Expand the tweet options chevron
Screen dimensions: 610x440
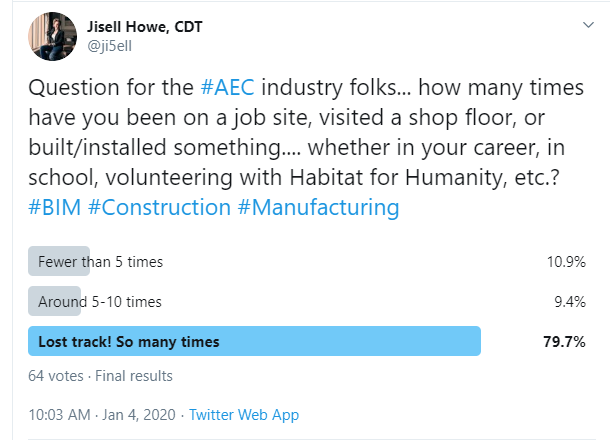[588, 25]
